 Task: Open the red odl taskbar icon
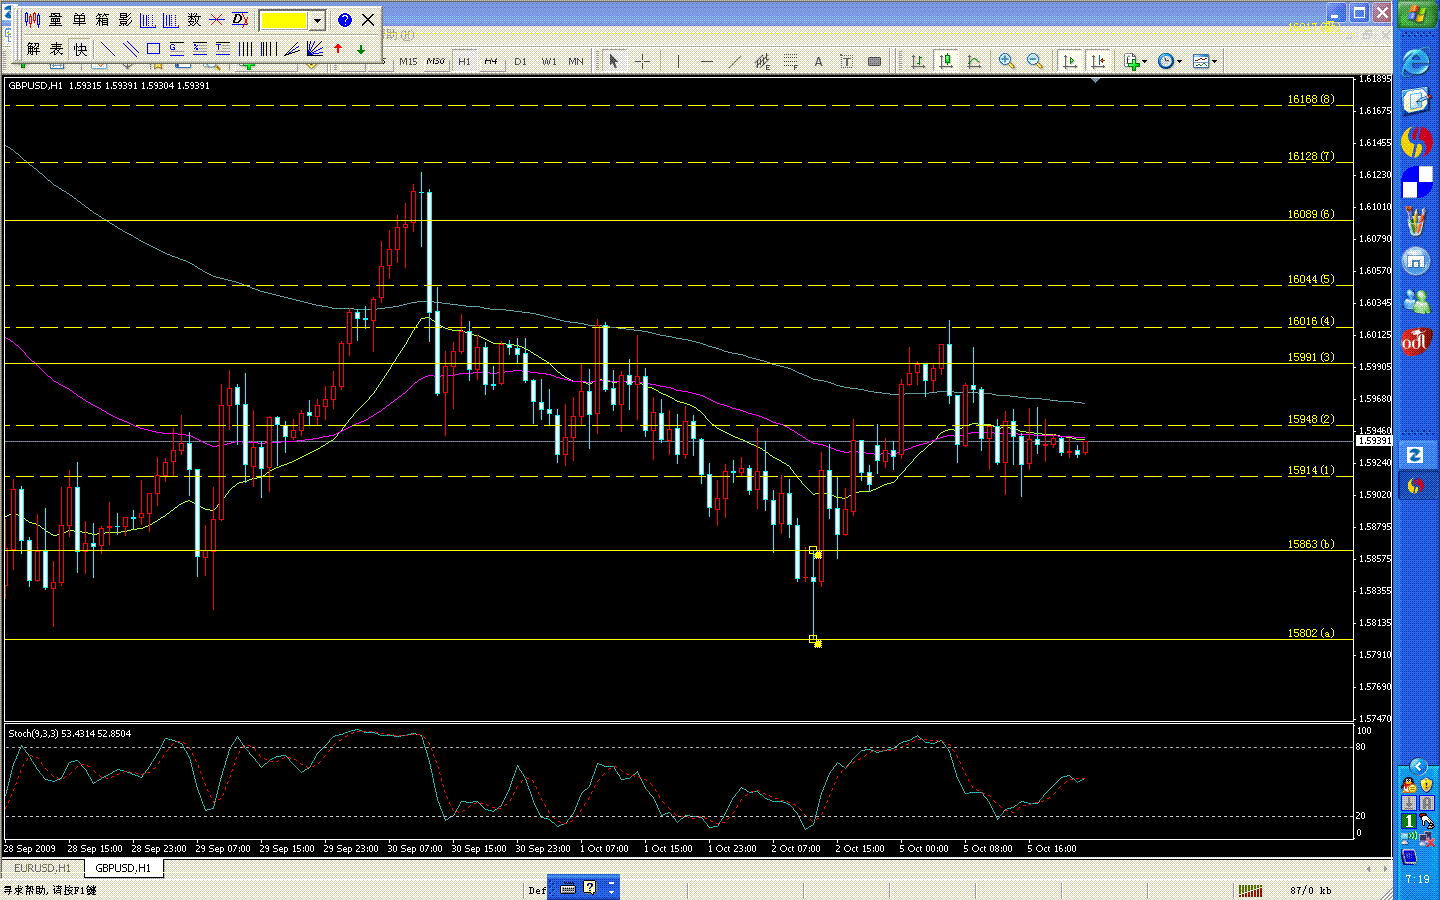[x=1416, y=342]
